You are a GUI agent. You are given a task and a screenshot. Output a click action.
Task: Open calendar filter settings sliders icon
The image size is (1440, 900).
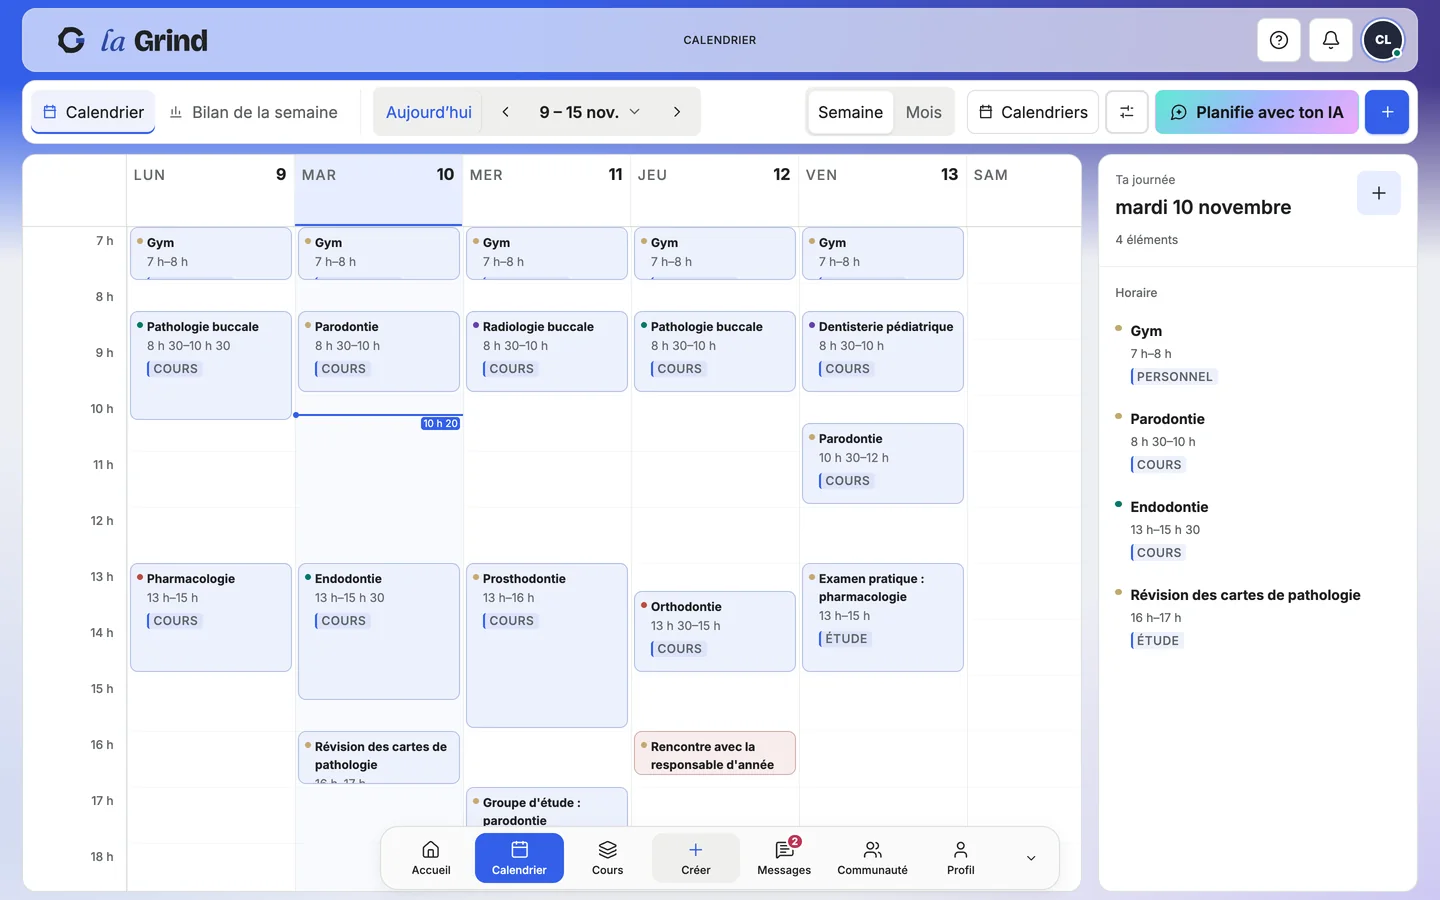point(1127,112)
